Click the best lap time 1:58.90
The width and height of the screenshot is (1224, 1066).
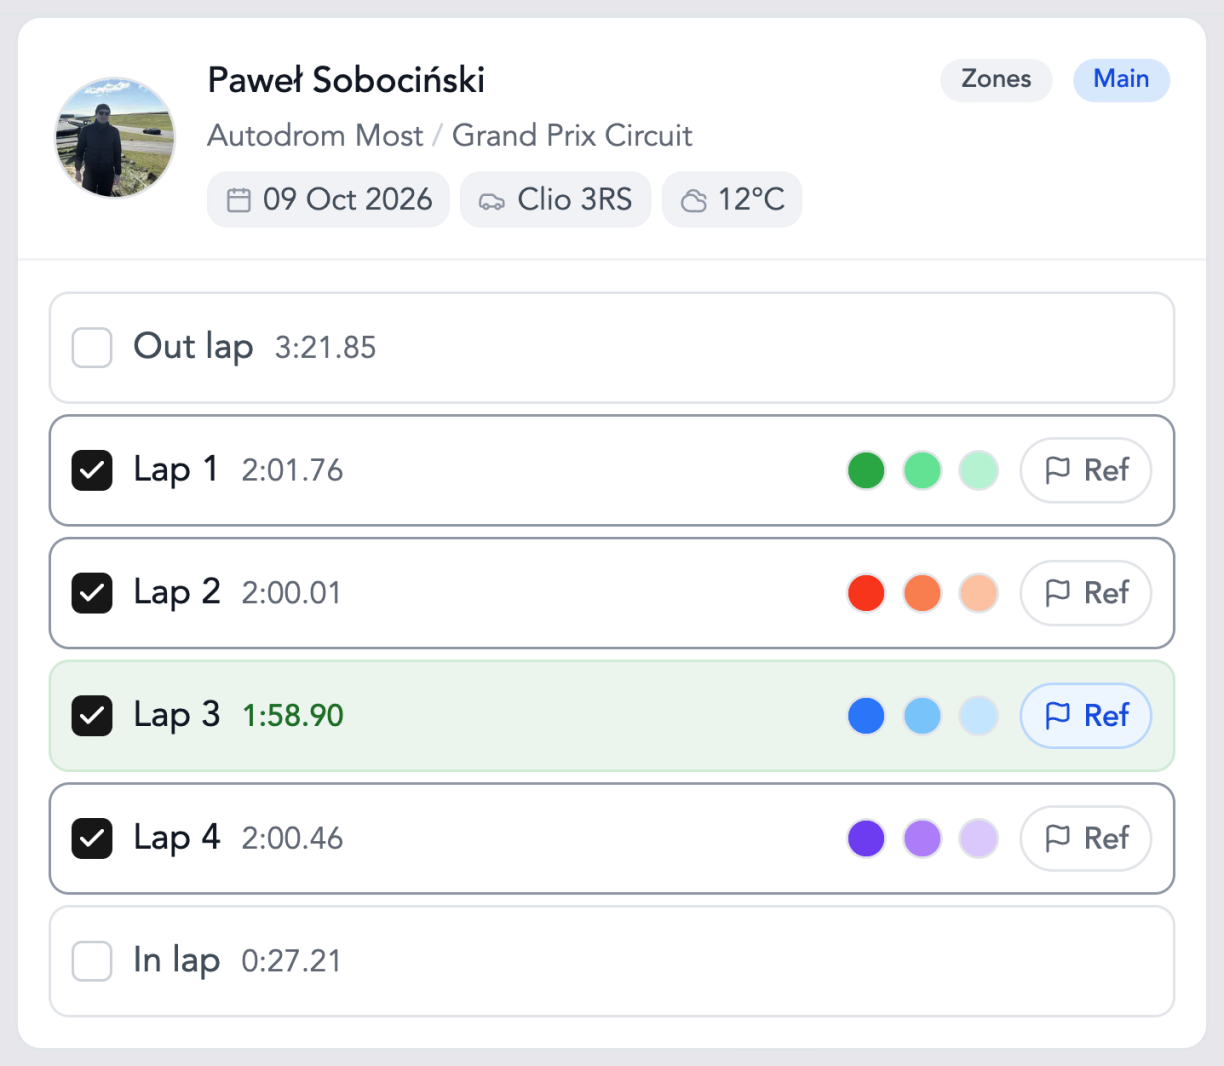tap(293, 716)
